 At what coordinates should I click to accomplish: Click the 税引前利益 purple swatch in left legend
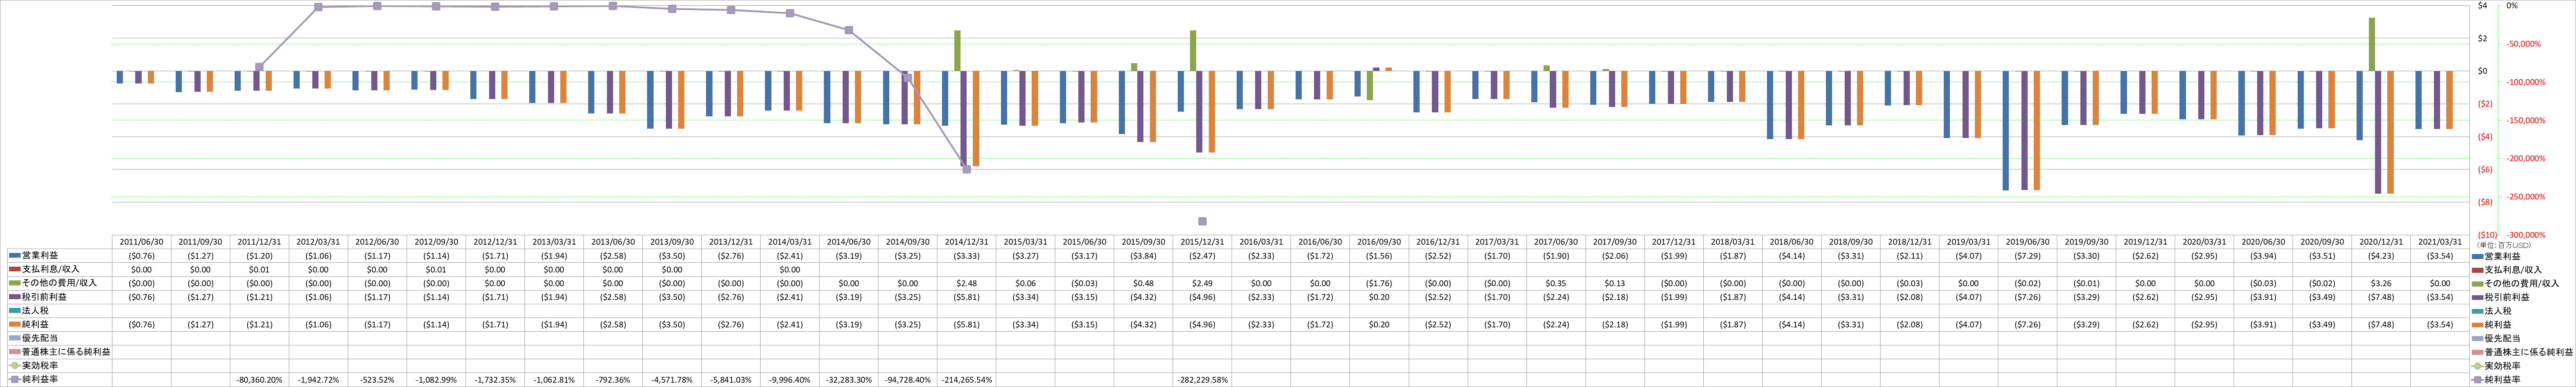(x=14, y=297)
